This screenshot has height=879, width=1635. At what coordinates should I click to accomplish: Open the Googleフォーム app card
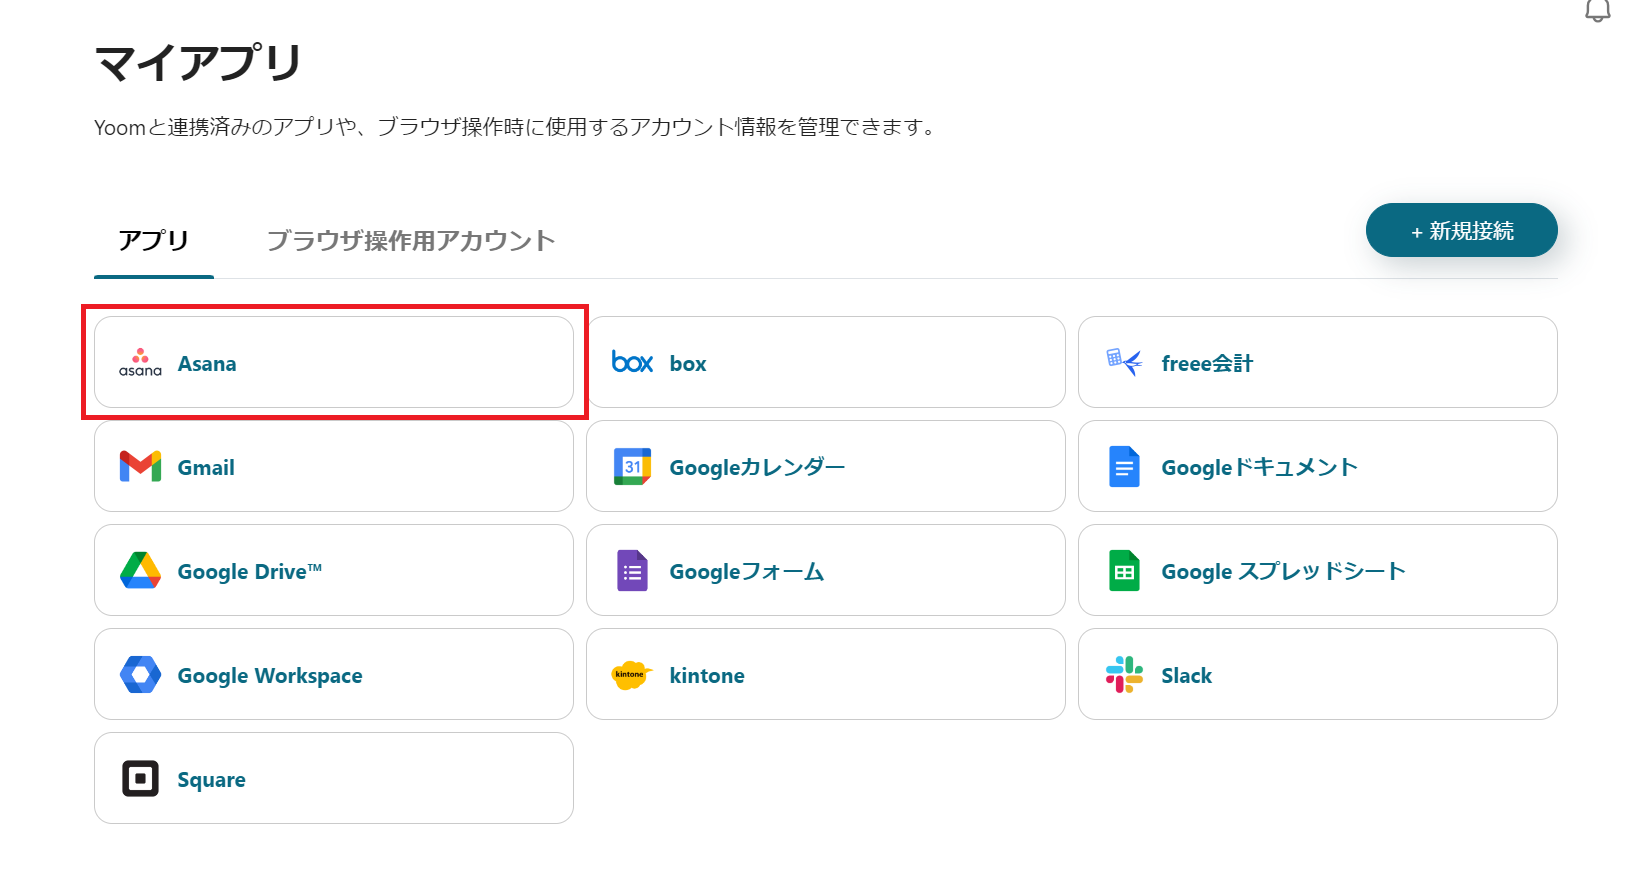tap(826, 570)
